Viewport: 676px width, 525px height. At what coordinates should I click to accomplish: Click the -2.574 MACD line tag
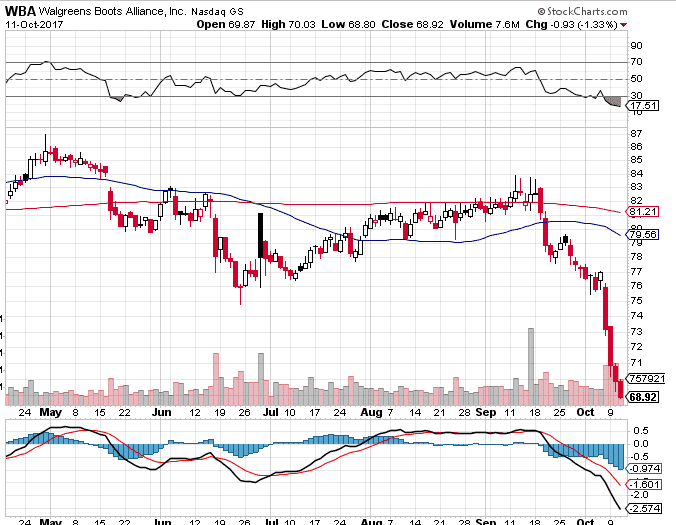click(x=645, y=509)
